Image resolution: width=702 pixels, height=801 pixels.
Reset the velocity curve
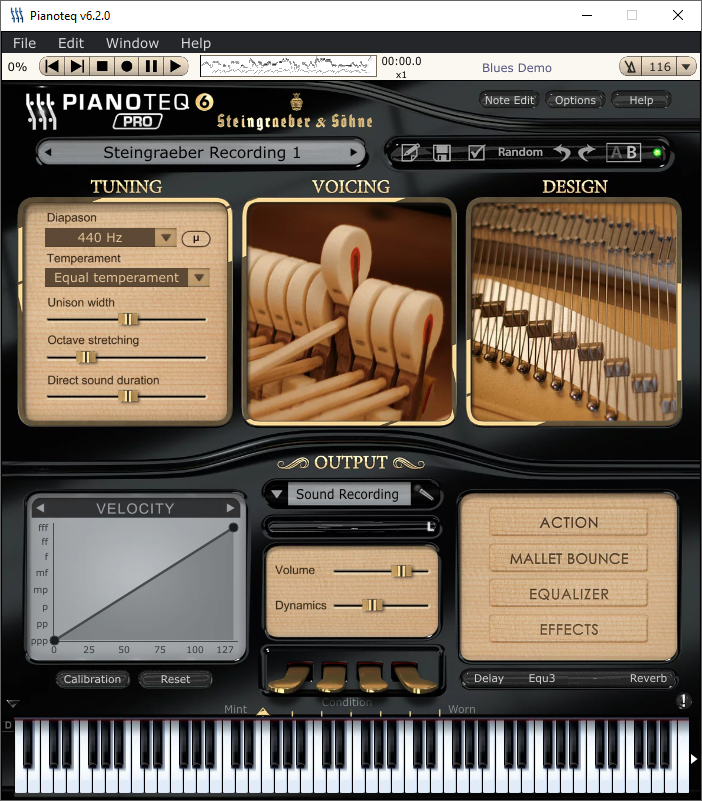(x=175, y=679)
